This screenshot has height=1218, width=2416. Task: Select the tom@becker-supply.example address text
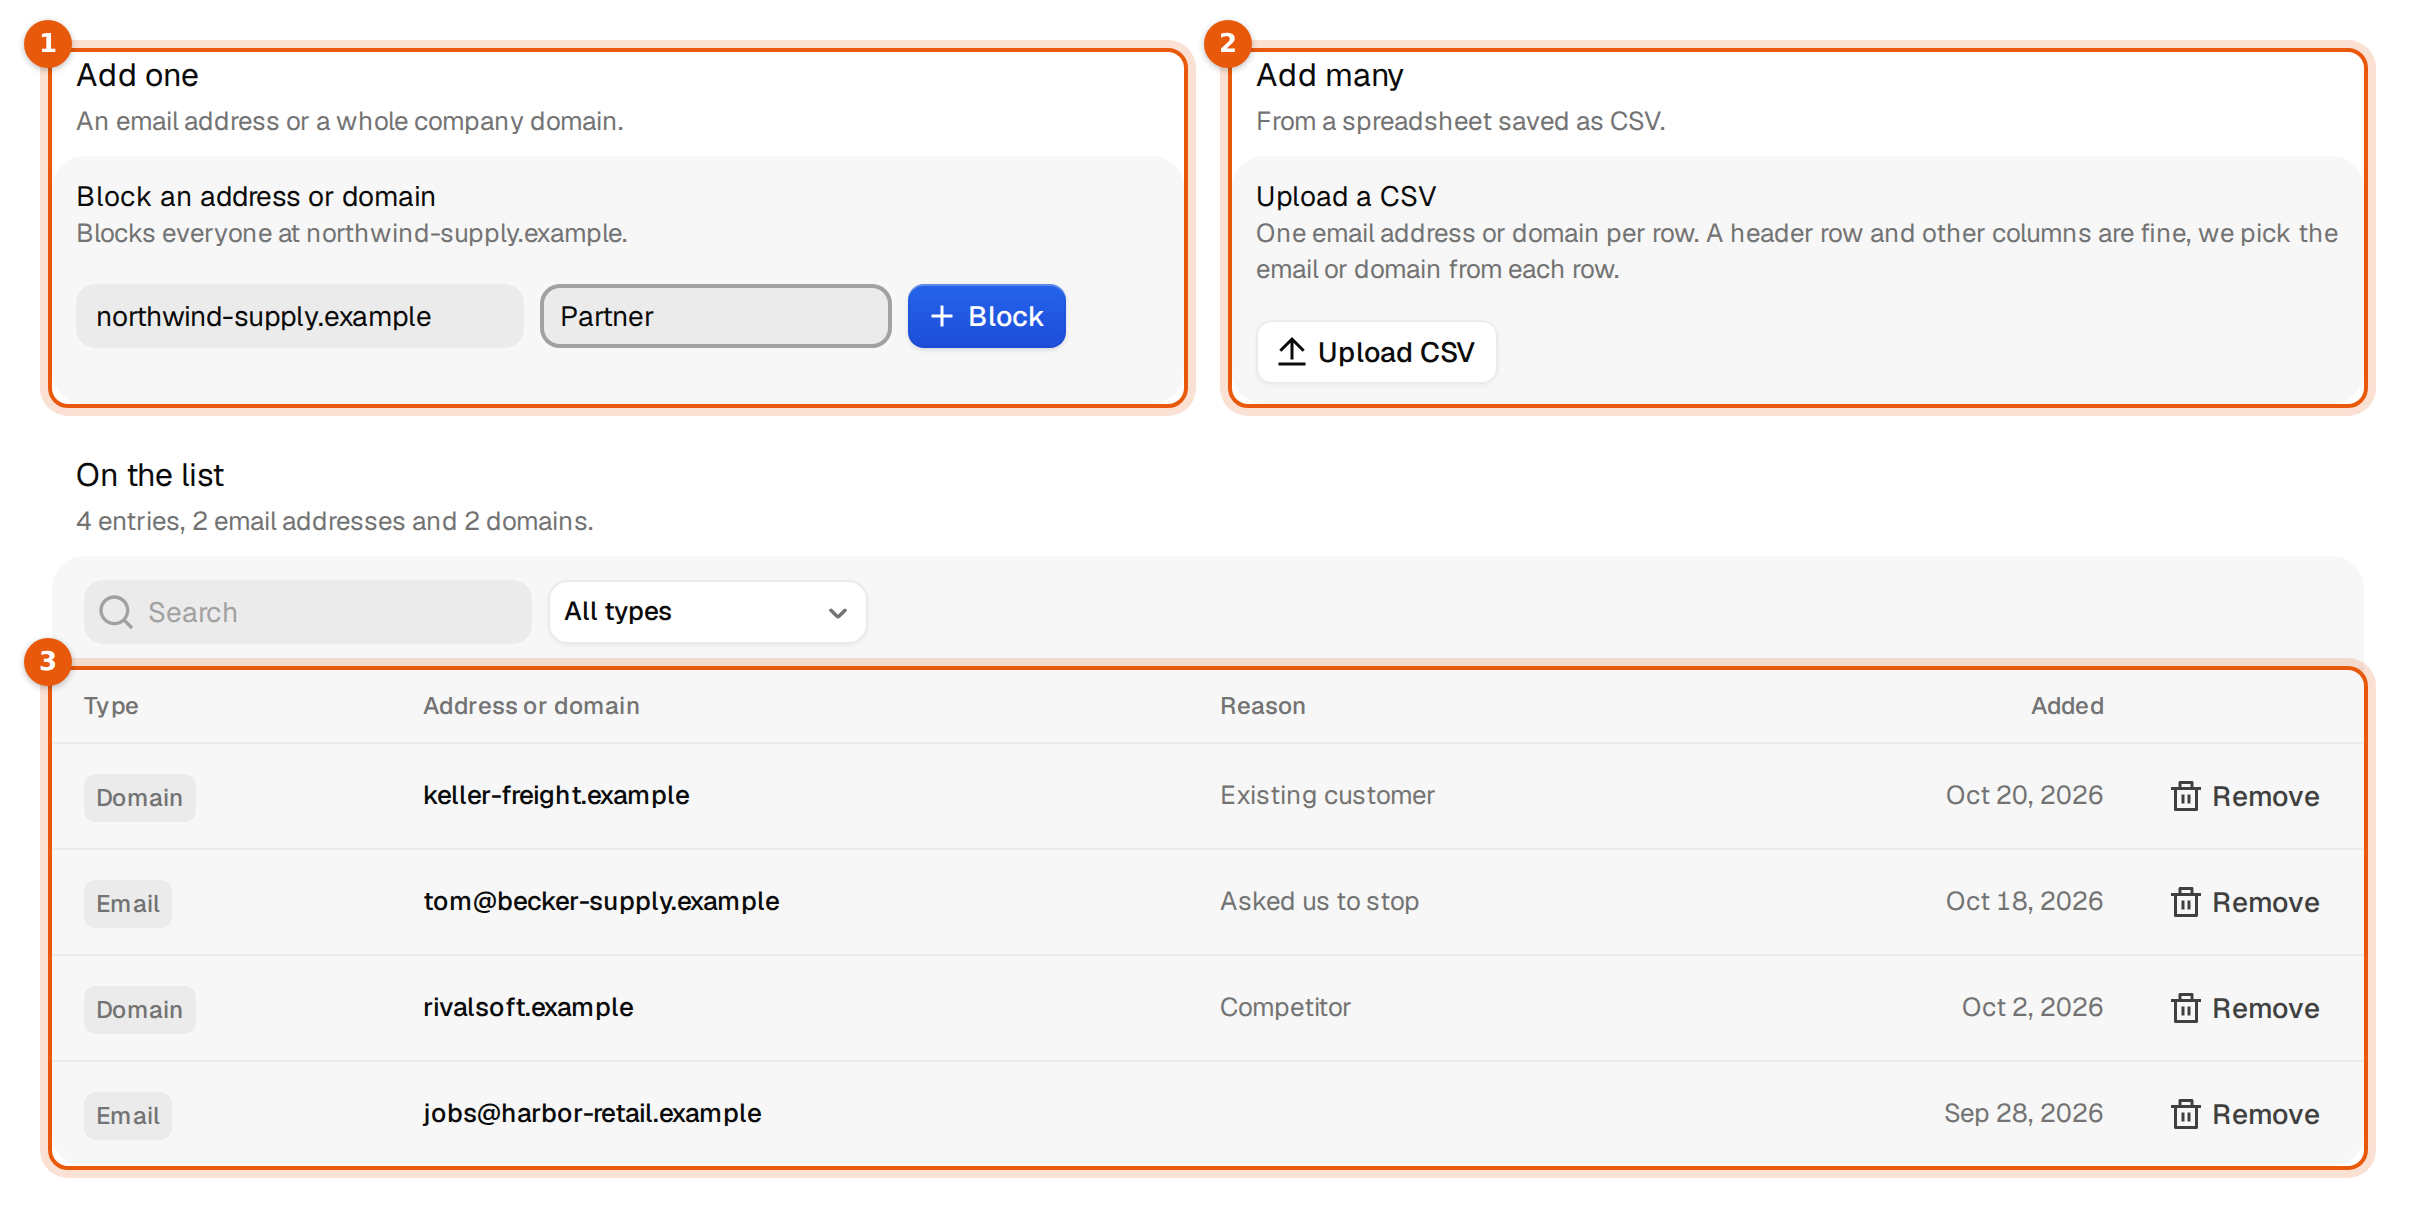tap(601, 901)
